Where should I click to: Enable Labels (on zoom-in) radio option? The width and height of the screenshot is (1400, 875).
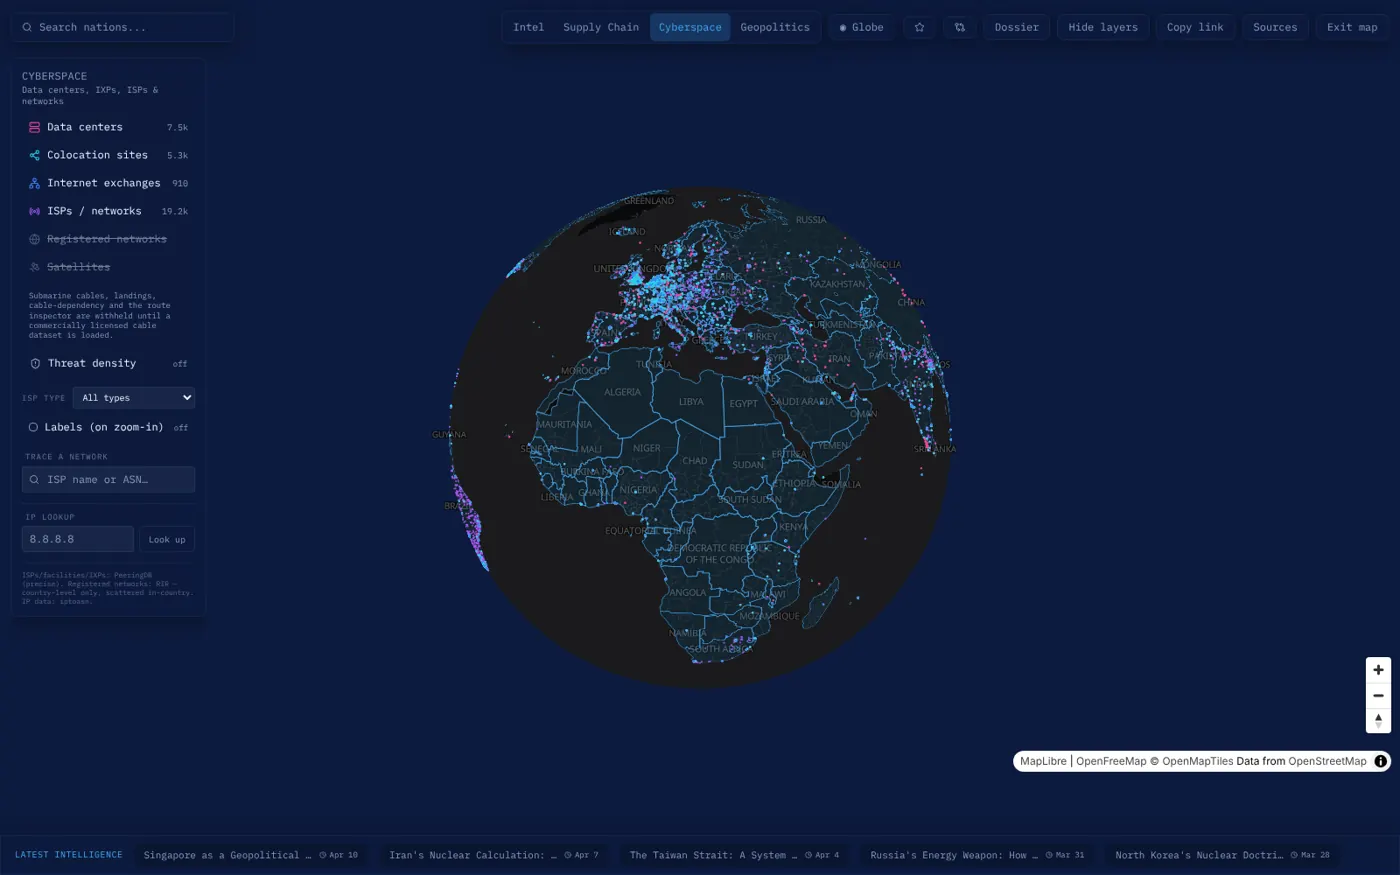108,427
